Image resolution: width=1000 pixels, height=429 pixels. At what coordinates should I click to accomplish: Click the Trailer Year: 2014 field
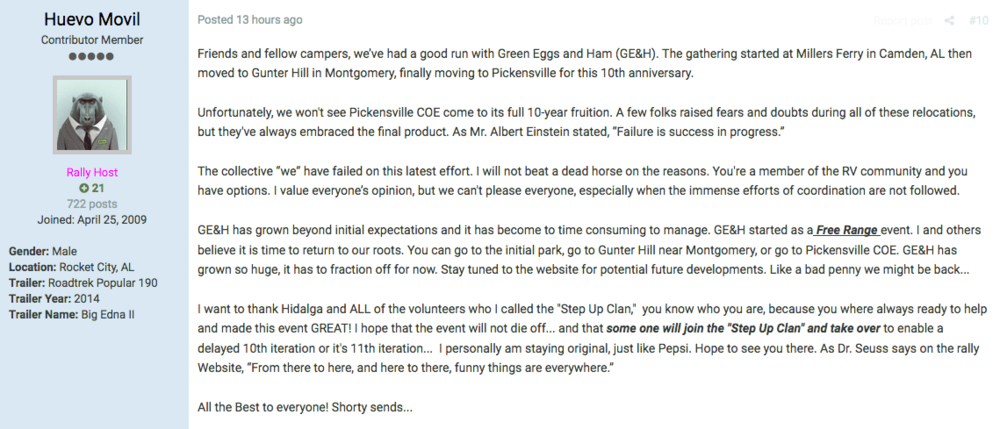55,297
